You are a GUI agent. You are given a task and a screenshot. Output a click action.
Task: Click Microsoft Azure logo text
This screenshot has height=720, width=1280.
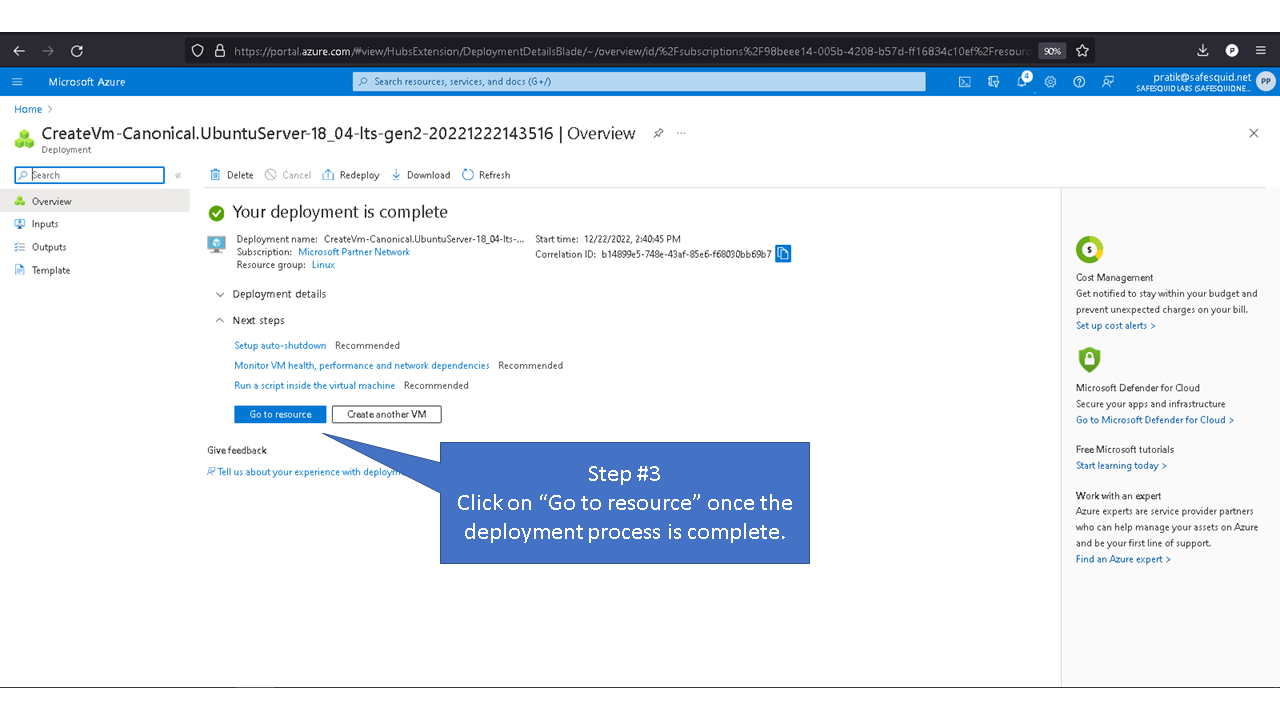pos(87,82)
